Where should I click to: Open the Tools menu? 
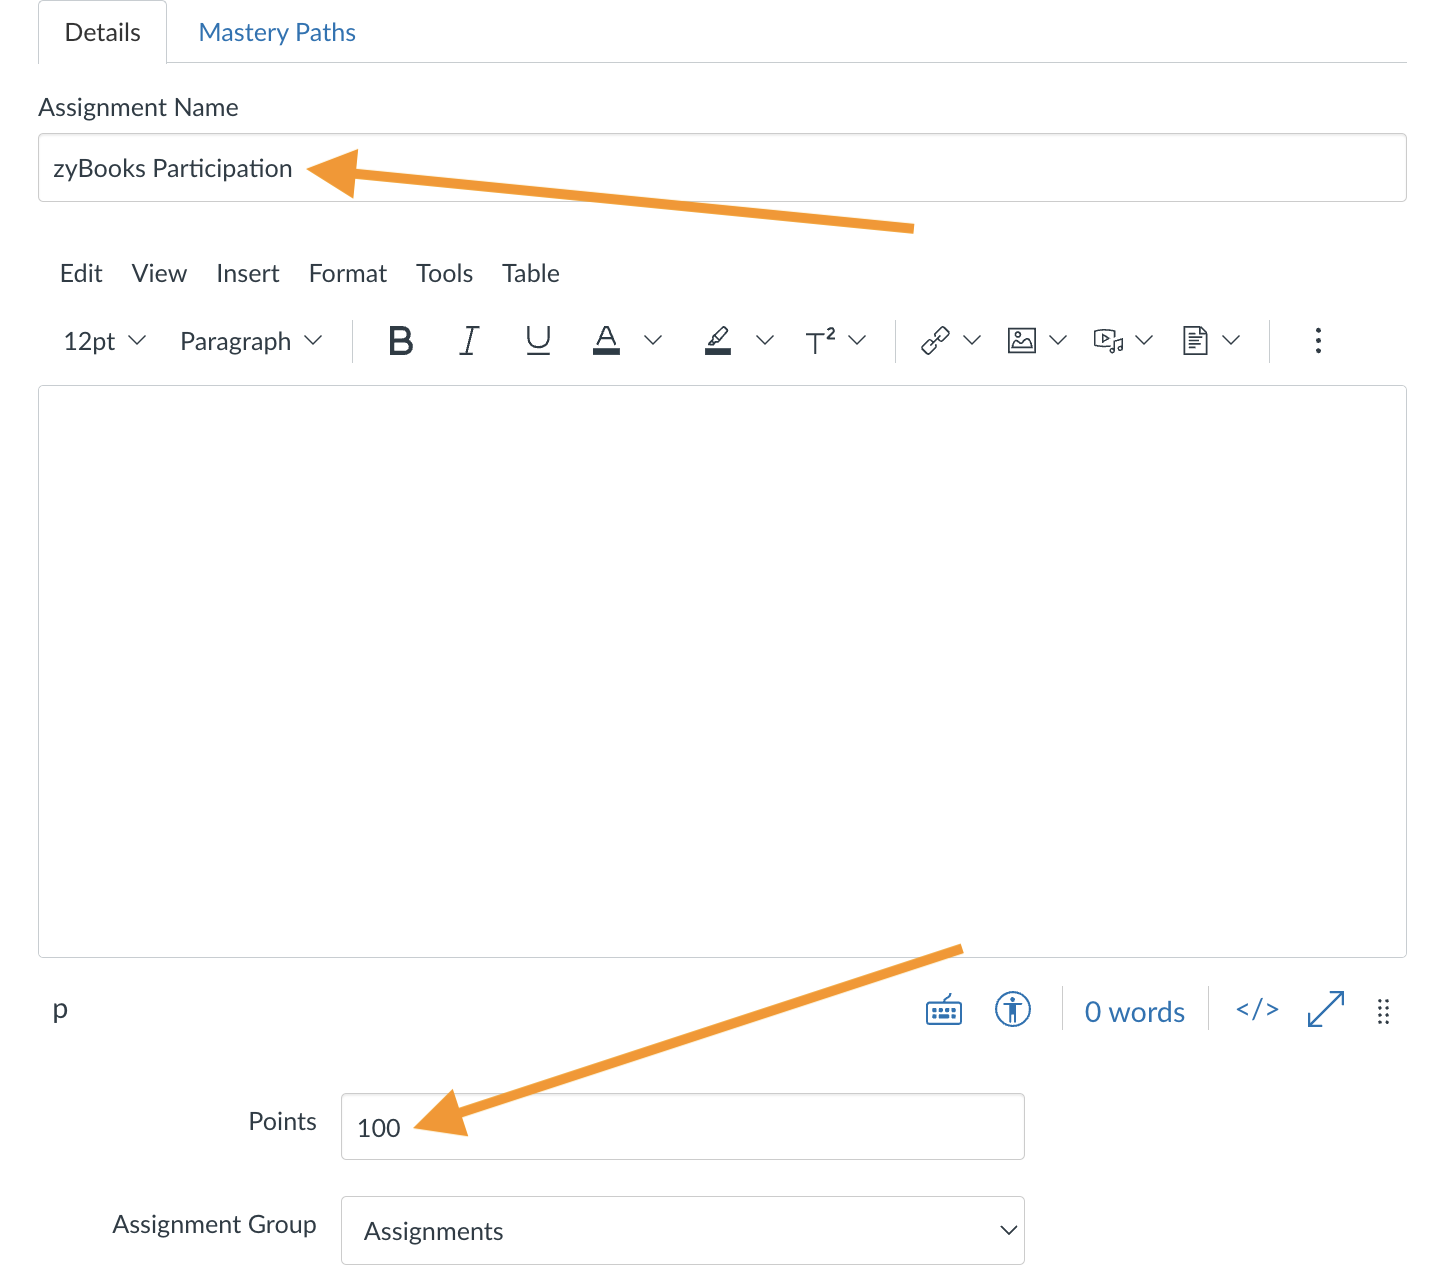[x=445, y=273]
